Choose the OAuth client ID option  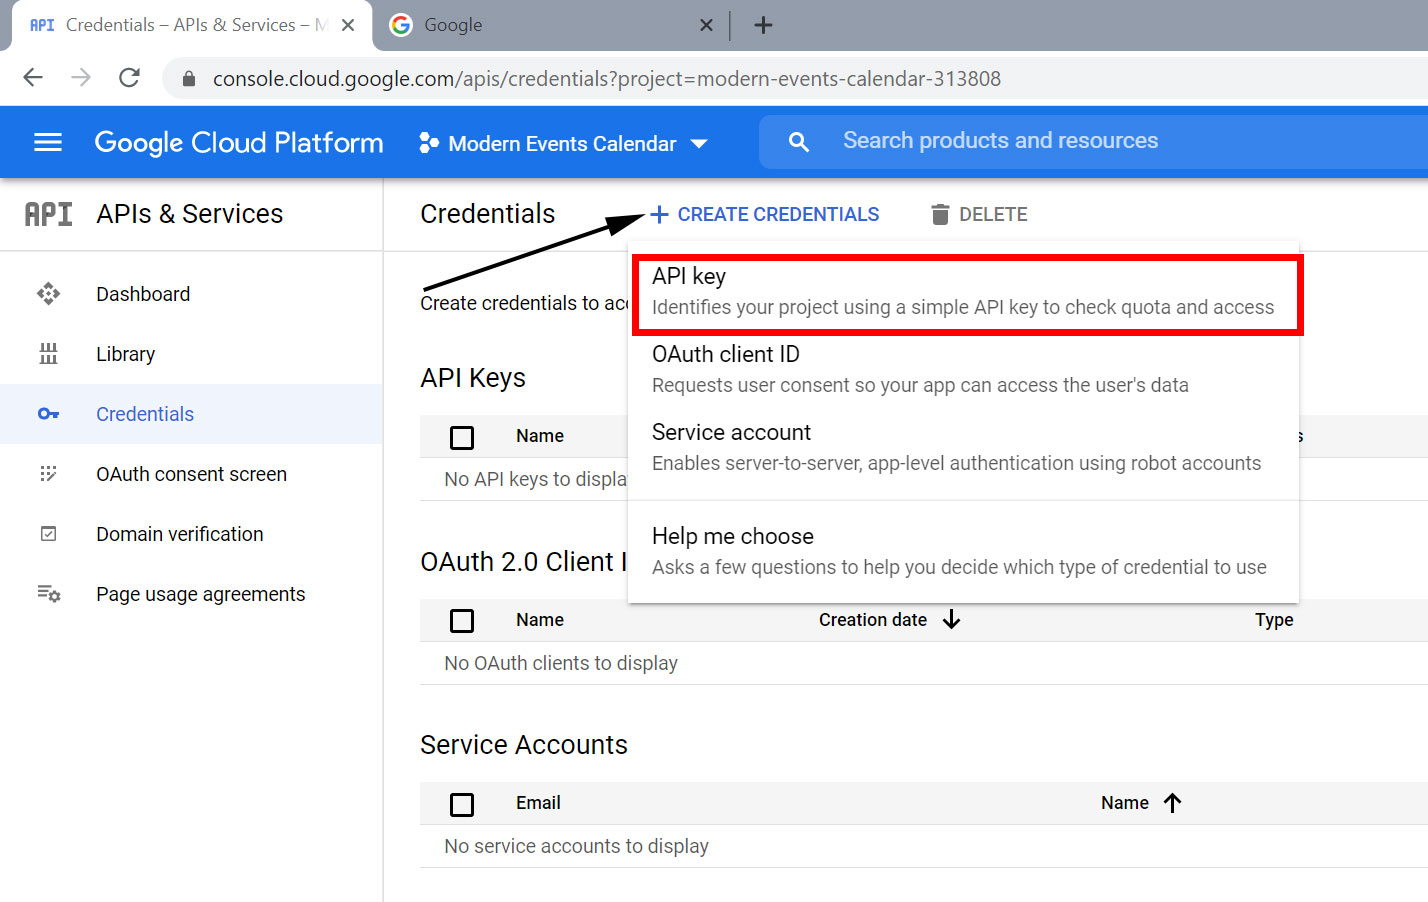click(x=964, y=370)
